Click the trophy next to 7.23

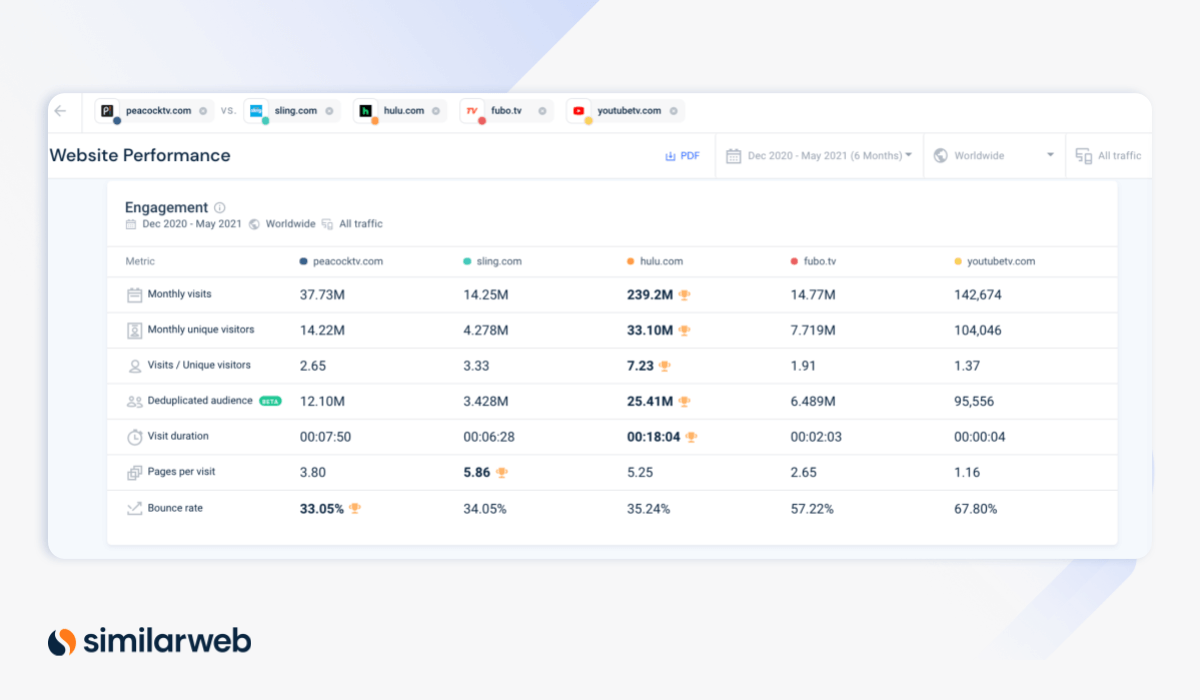pos(664,366)
